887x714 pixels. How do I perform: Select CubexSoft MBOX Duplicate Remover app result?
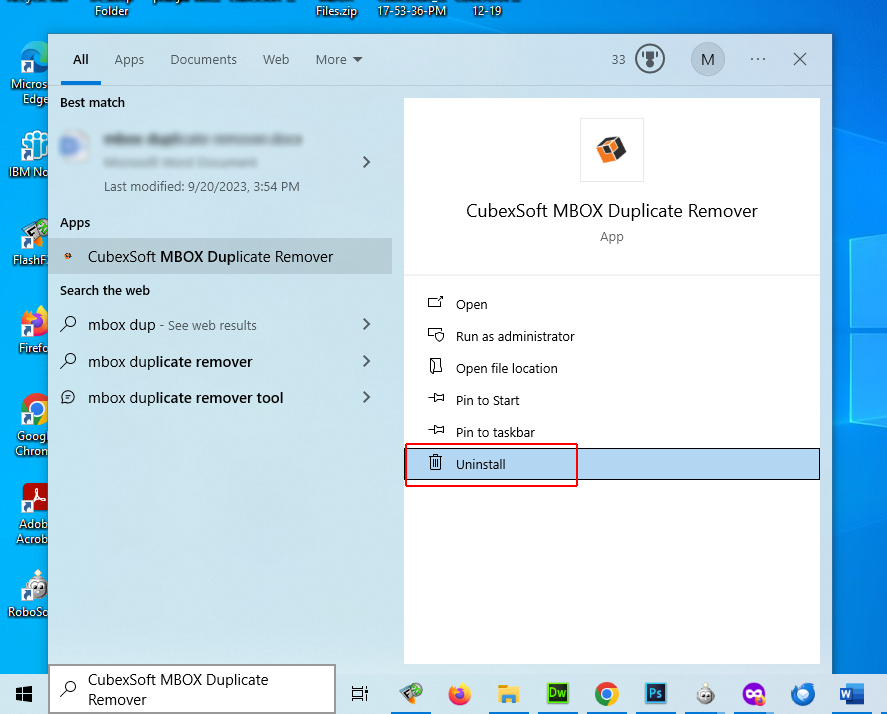[x=221, y=256]
